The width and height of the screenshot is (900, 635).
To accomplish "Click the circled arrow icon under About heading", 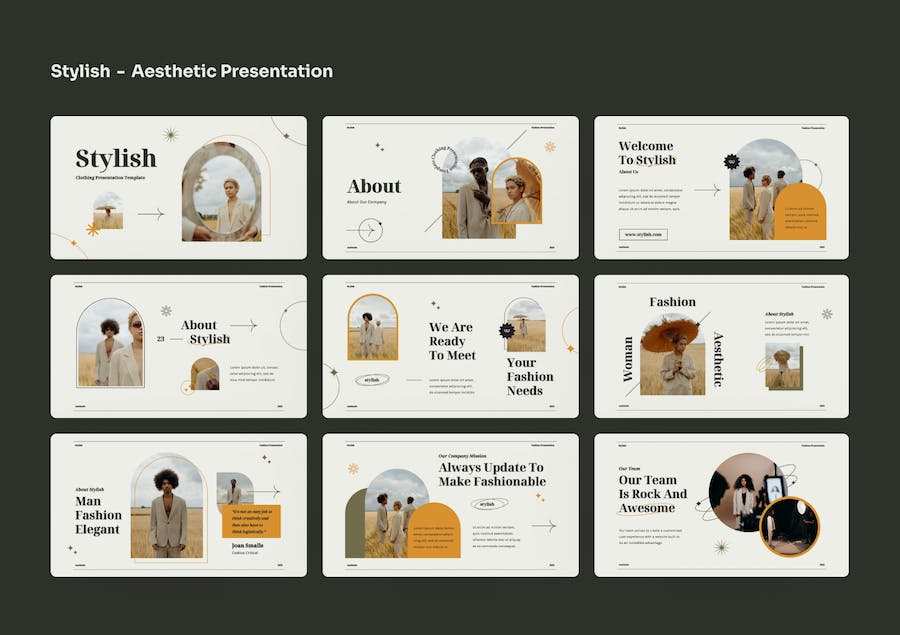I will pyautogui.click(x=364, y=231).
